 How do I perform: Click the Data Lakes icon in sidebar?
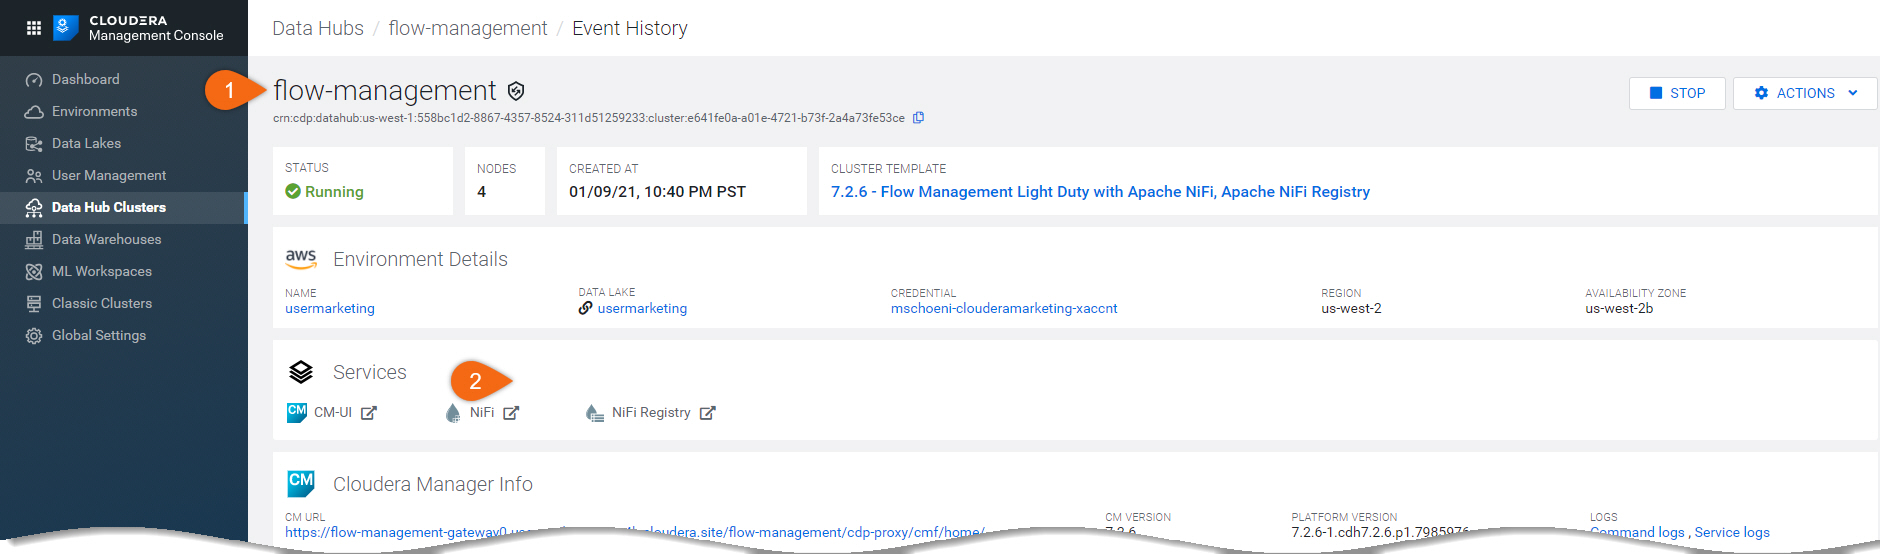click(34, 144)
